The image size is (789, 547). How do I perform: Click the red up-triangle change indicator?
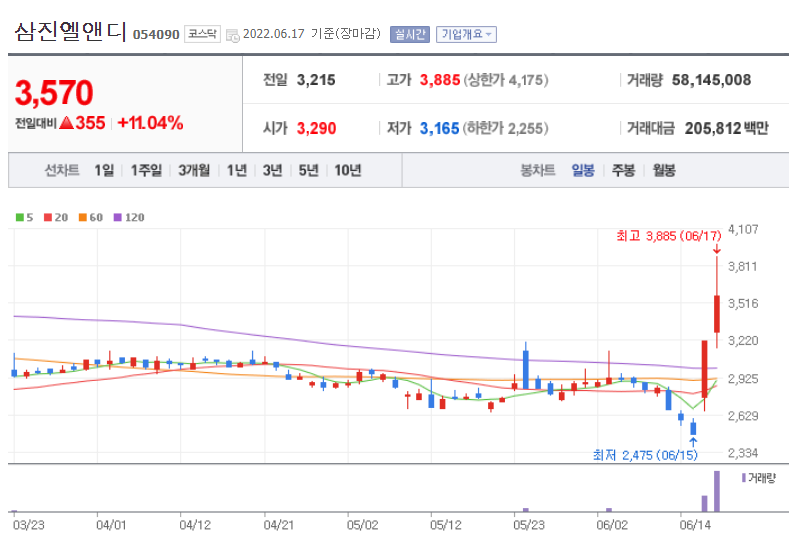66,122
